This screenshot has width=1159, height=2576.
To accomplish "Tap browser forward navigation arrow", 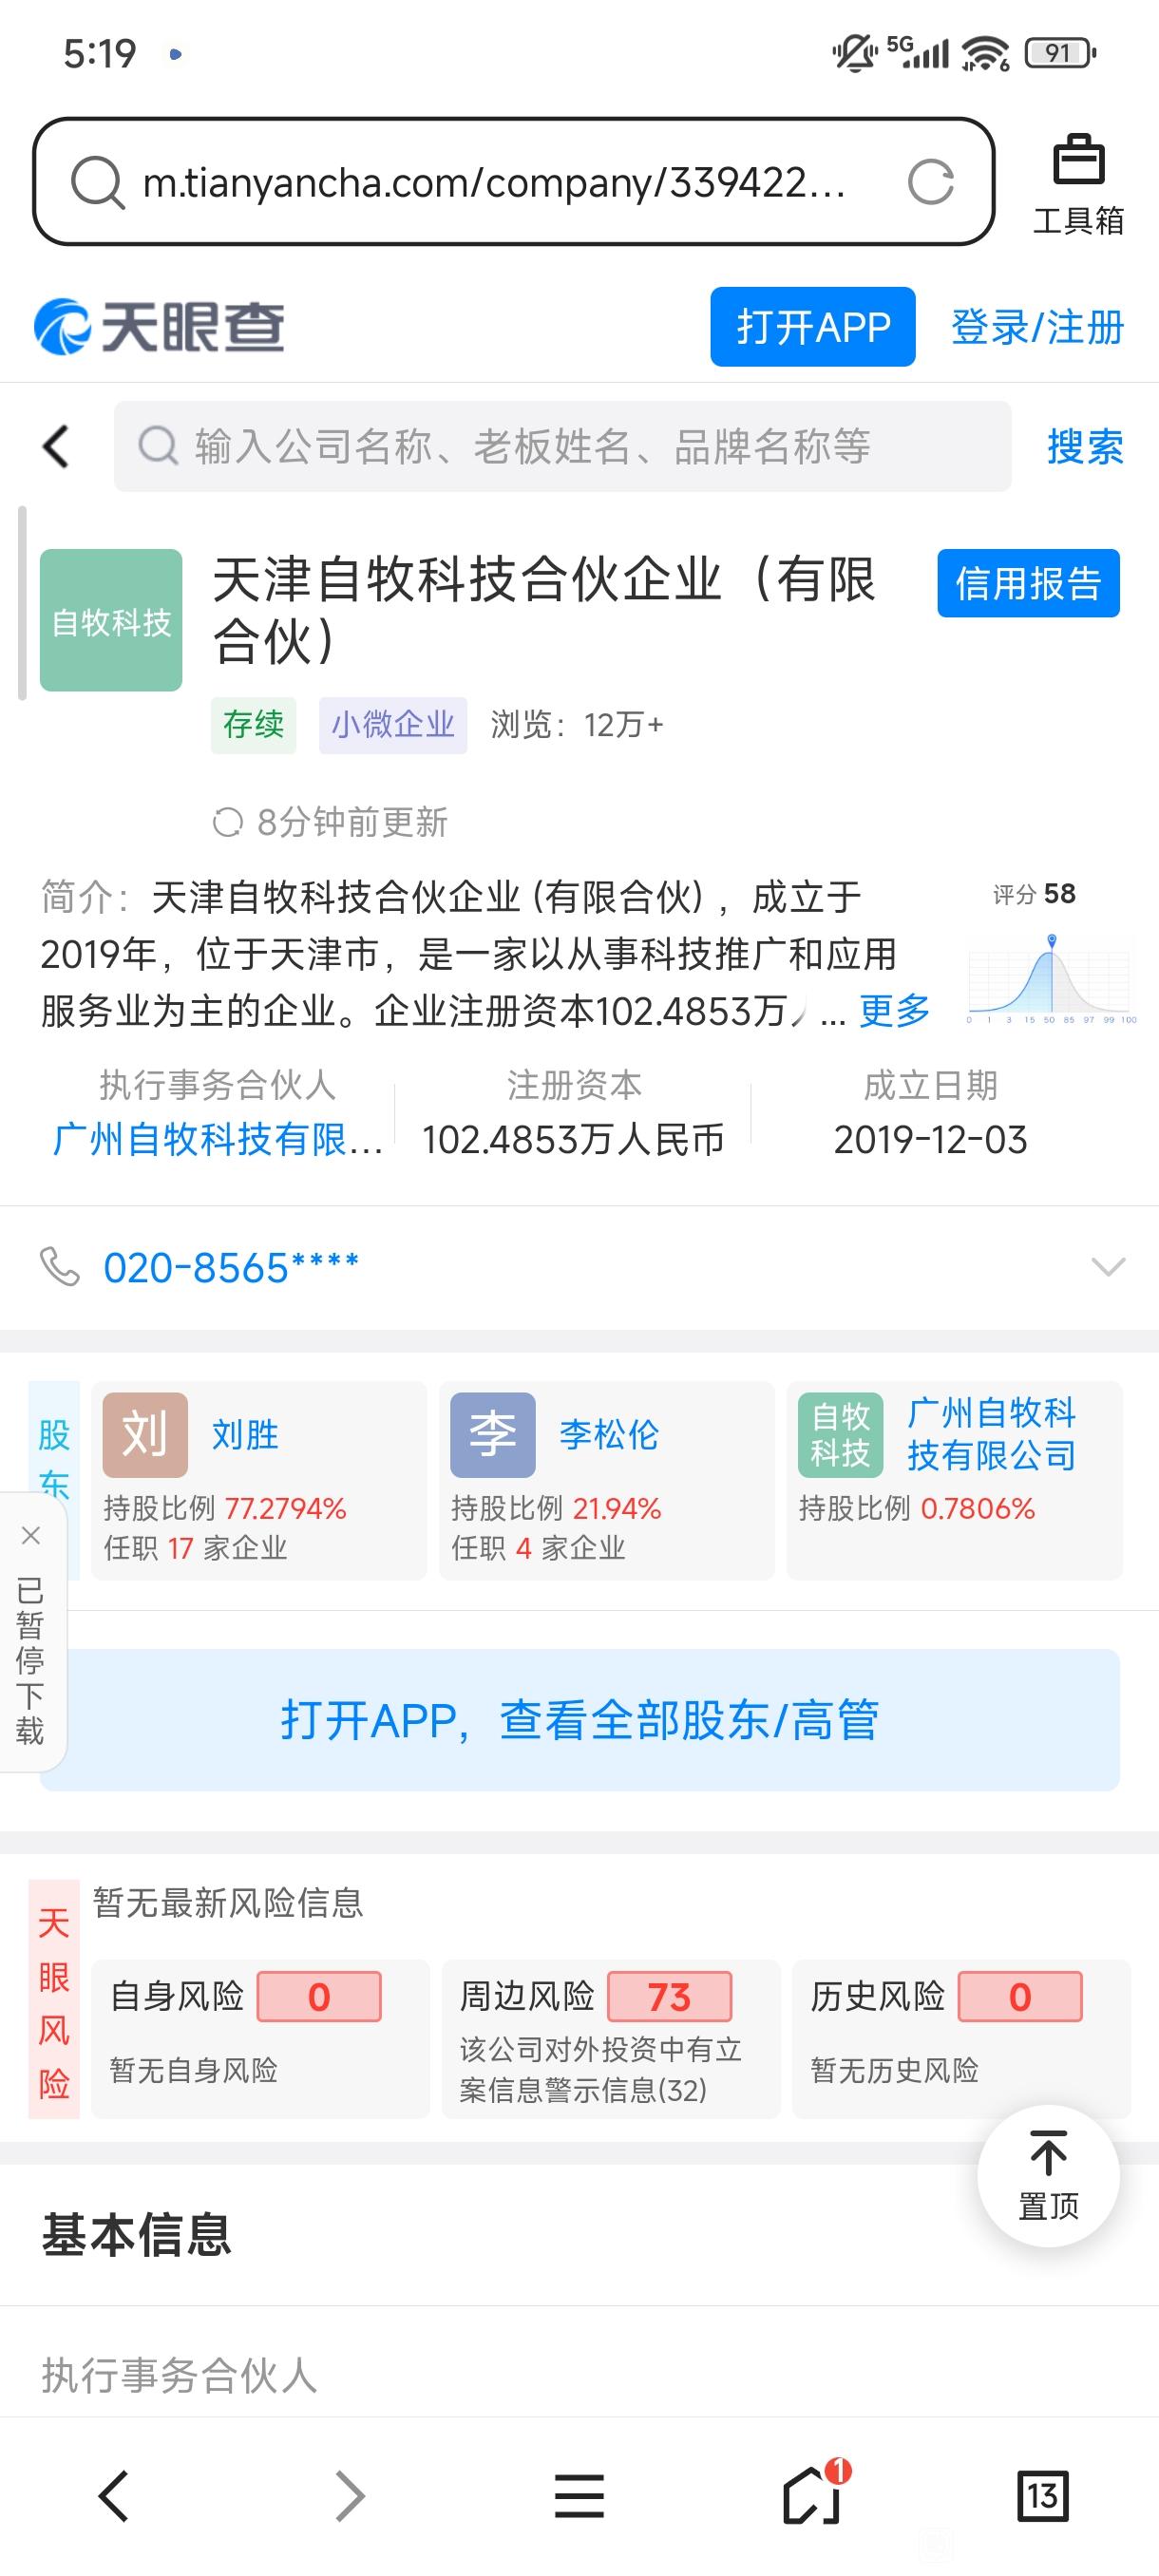I will (x=348, y=2495).
